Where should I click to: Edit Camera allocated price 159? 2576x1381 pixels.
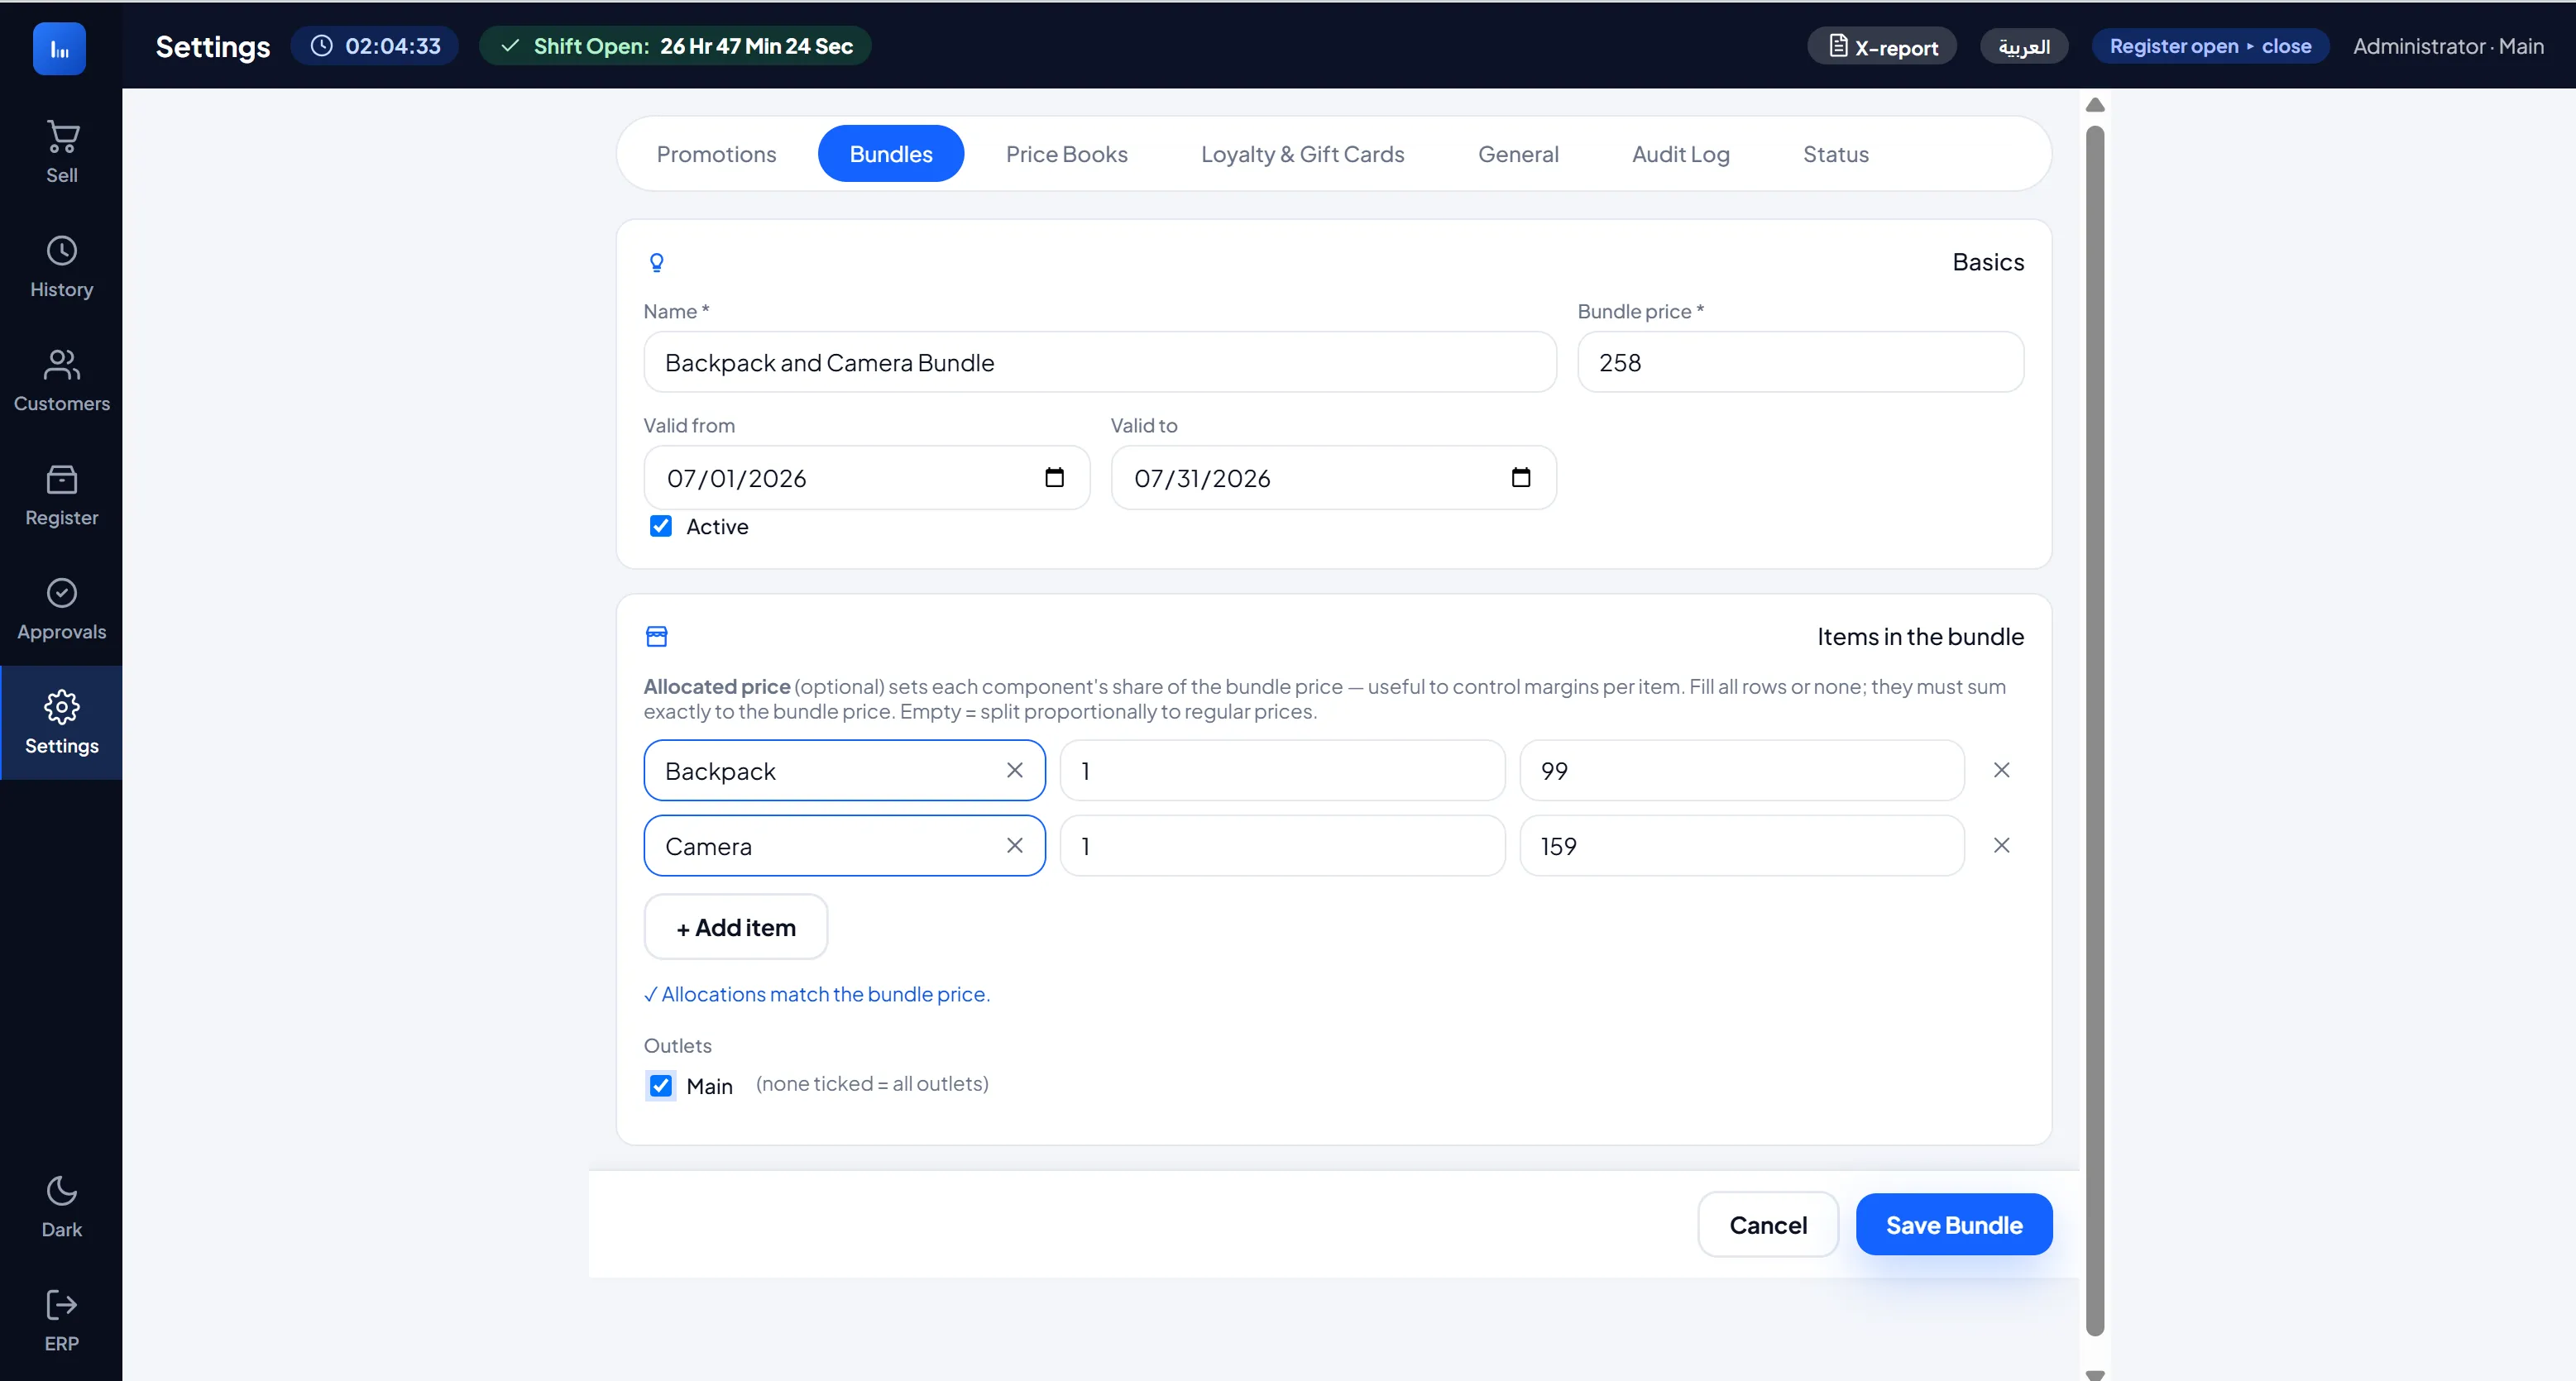pos(1742,846)
